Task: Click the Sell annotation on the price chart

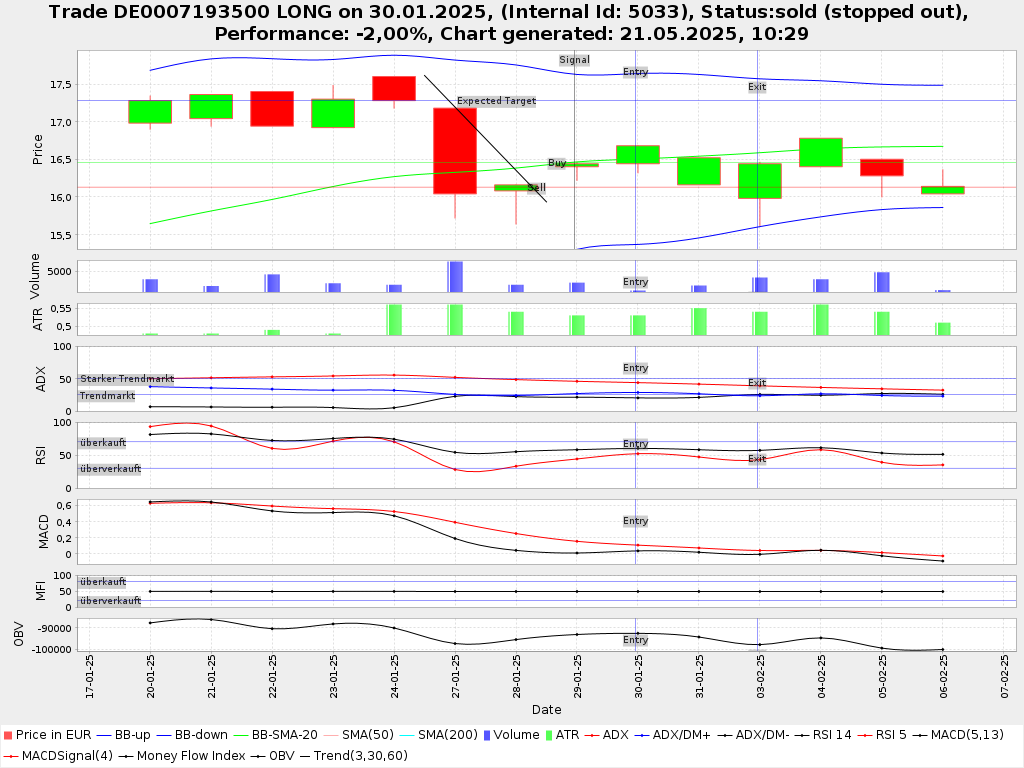Action: 537,188
